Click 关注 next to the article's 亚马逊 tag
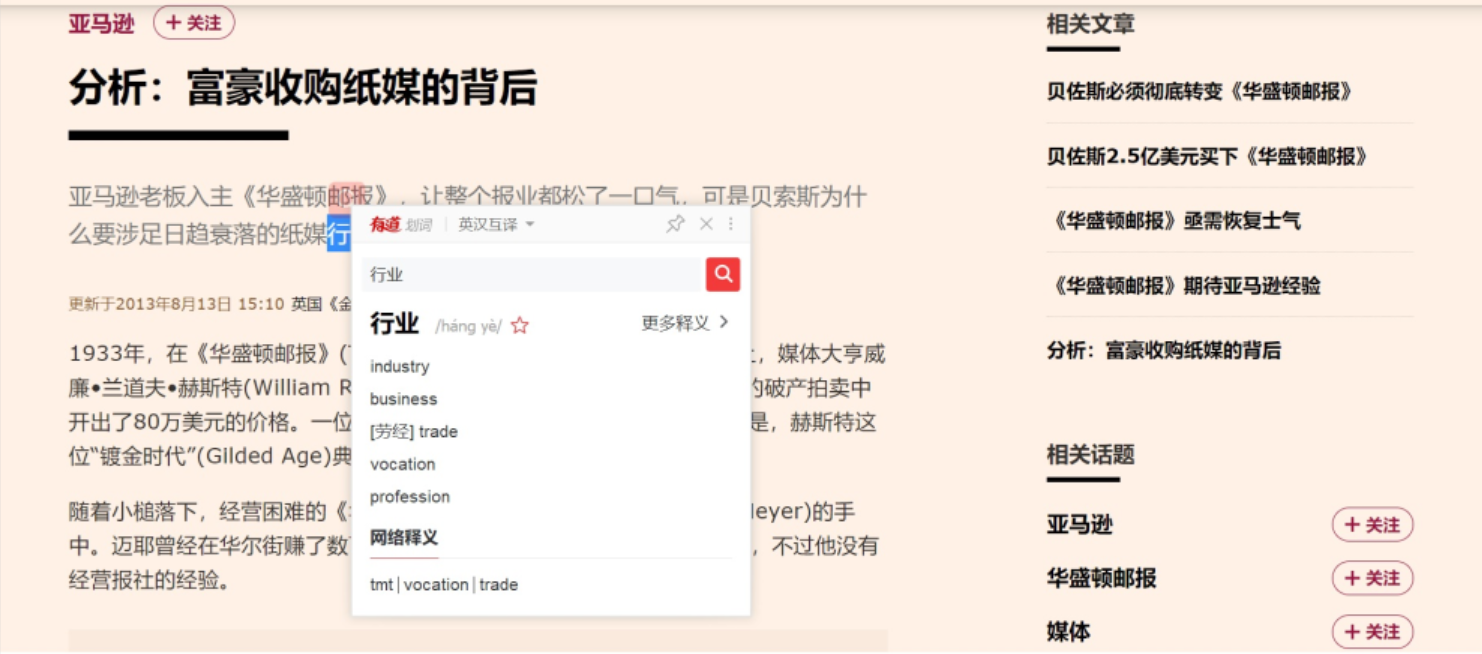 194,24
